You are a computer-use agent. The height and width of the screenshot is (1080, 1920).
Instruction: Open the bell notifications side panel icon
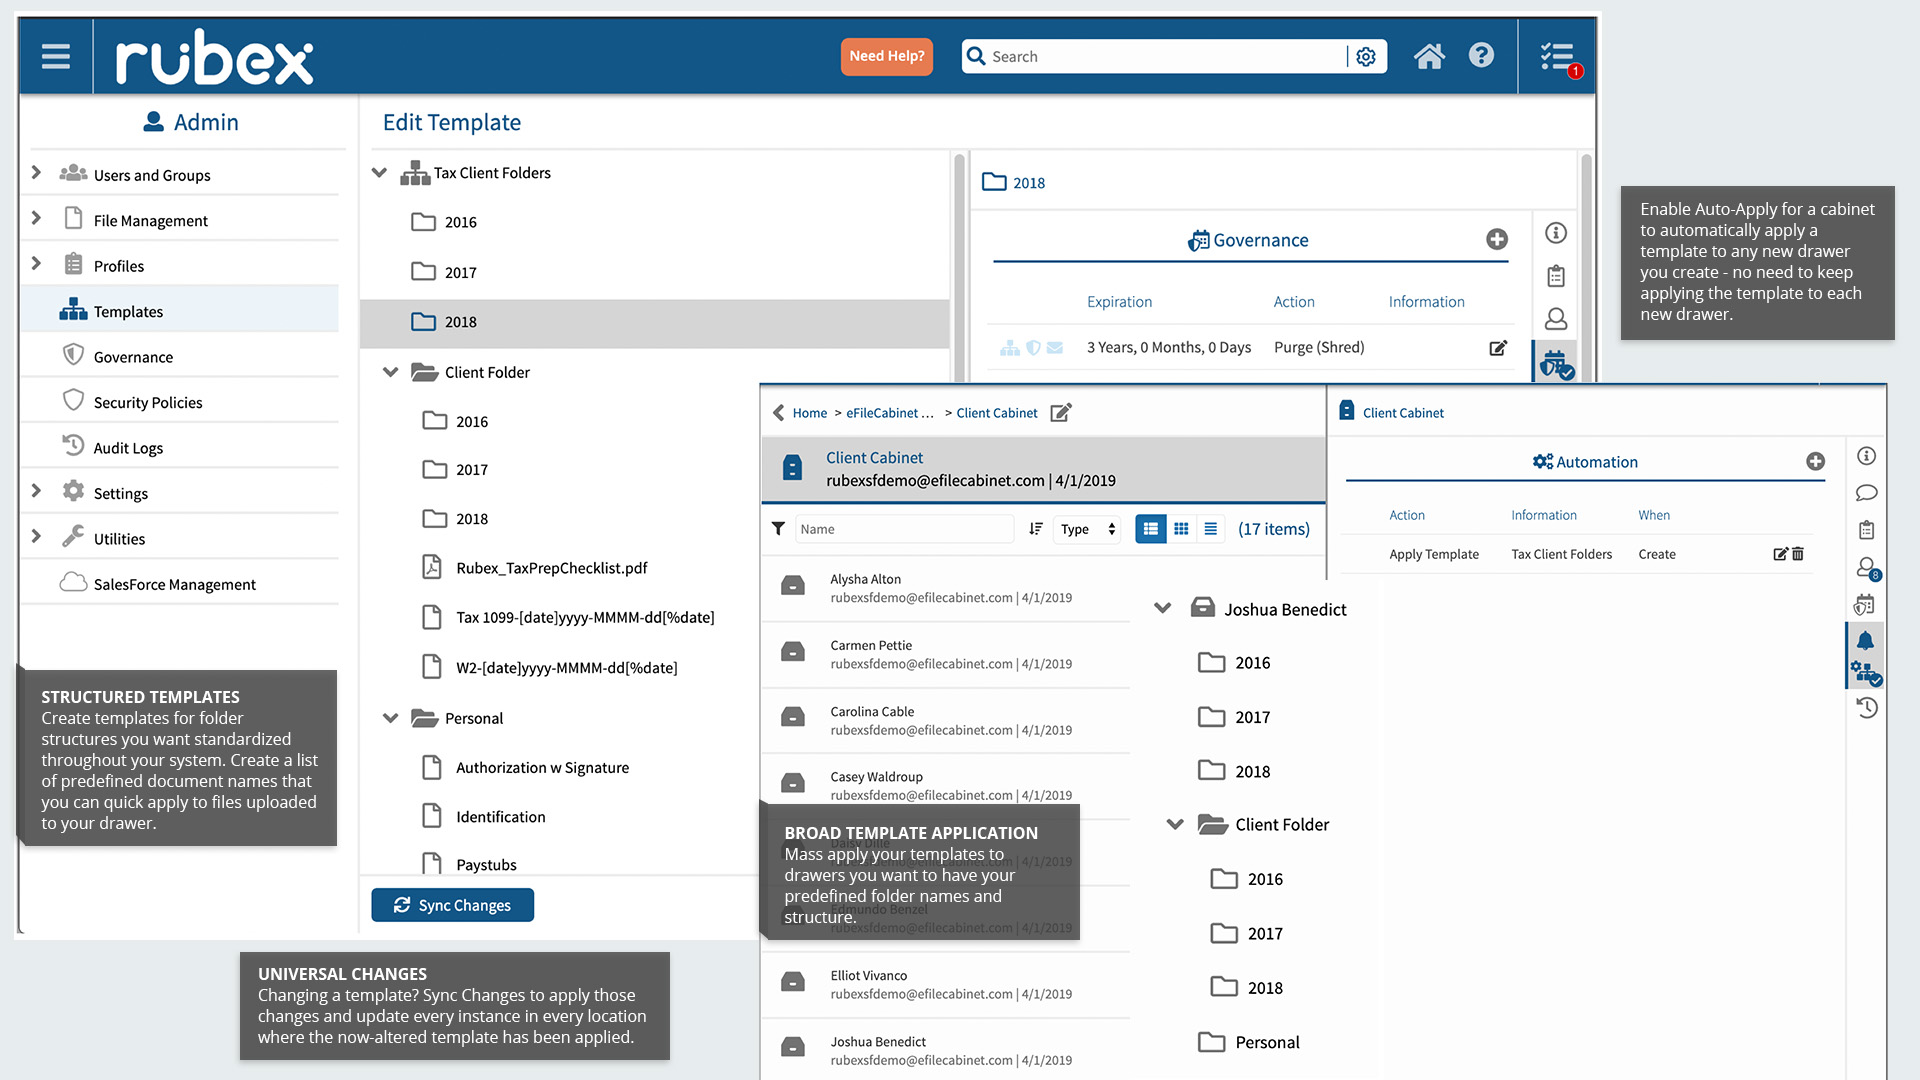pos(1865,641)
